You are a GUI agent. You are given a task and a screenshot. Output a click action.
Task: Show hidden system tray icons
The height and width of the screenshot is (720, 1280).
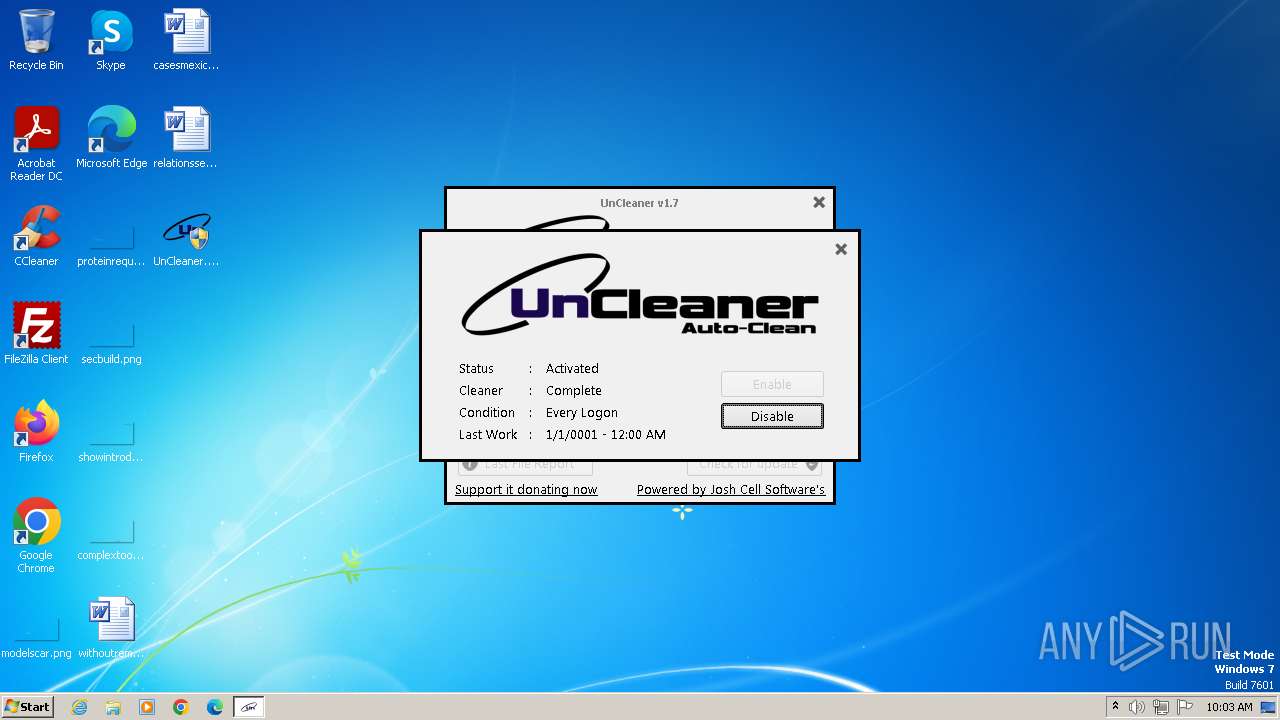1115,707
